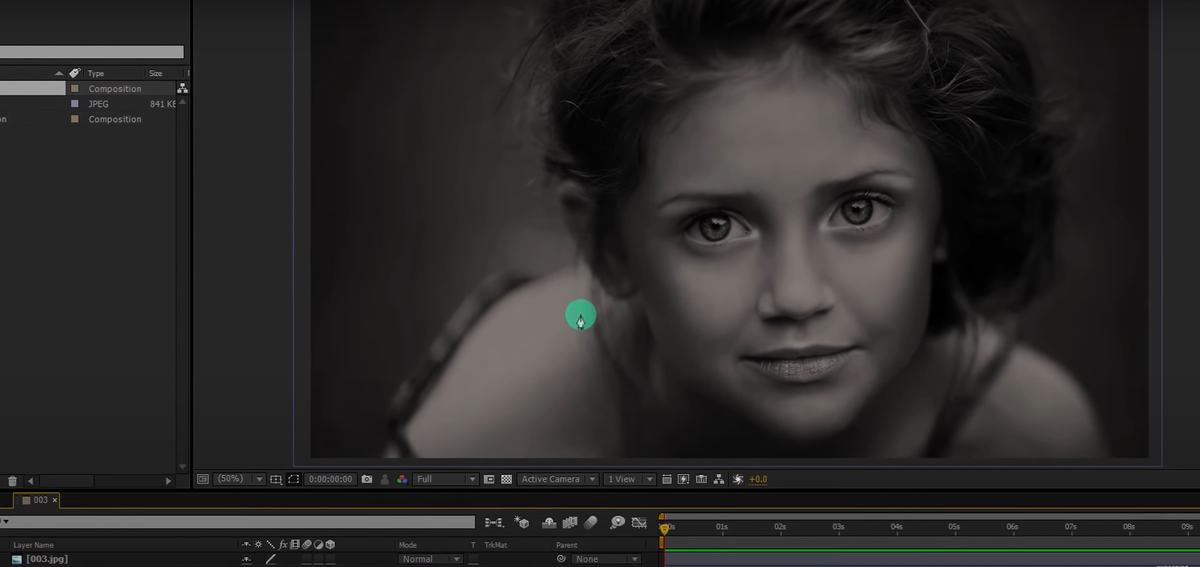Click the 05s mark on time ruler
This screenshot has width=1200, height=567.
click(x=954, y=526)
